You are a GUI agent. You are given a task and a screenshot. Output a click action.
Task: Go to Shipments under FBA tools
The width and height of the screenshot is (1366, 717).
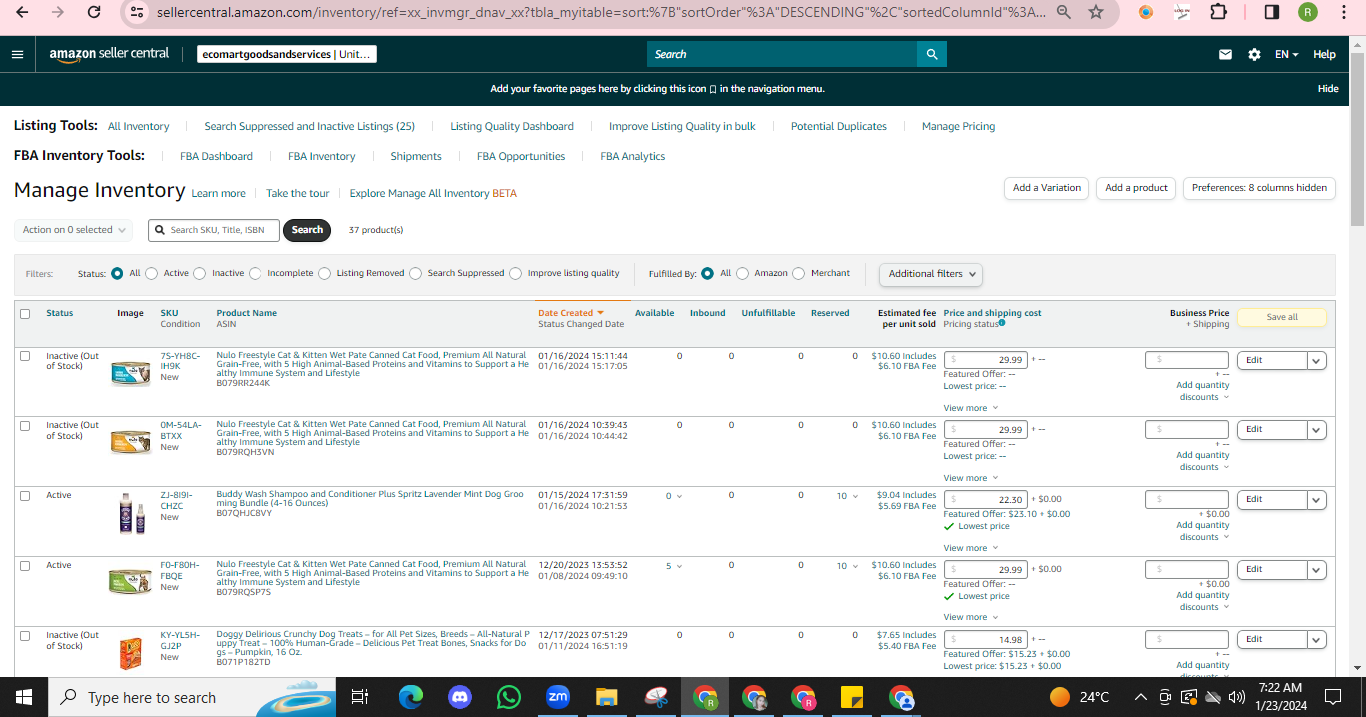416,156
